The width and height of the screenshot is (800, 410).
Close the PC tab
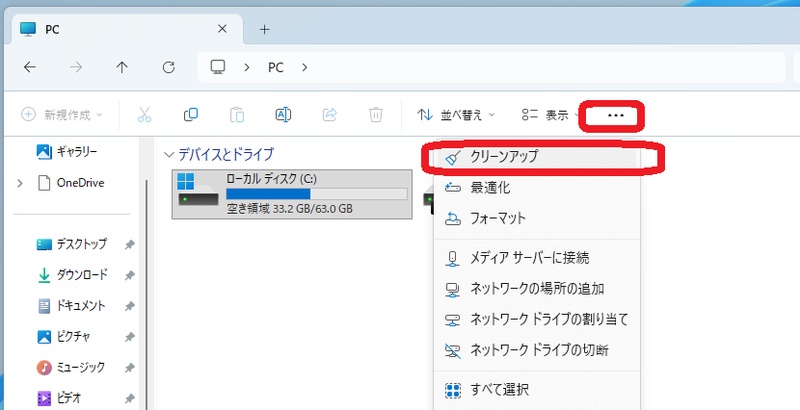(x=222, y=29)
